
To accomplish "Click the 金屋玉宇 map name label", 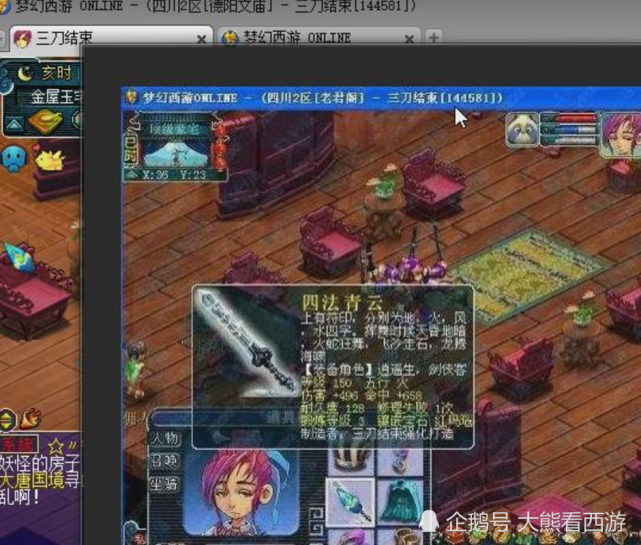I will coord(56,97).
